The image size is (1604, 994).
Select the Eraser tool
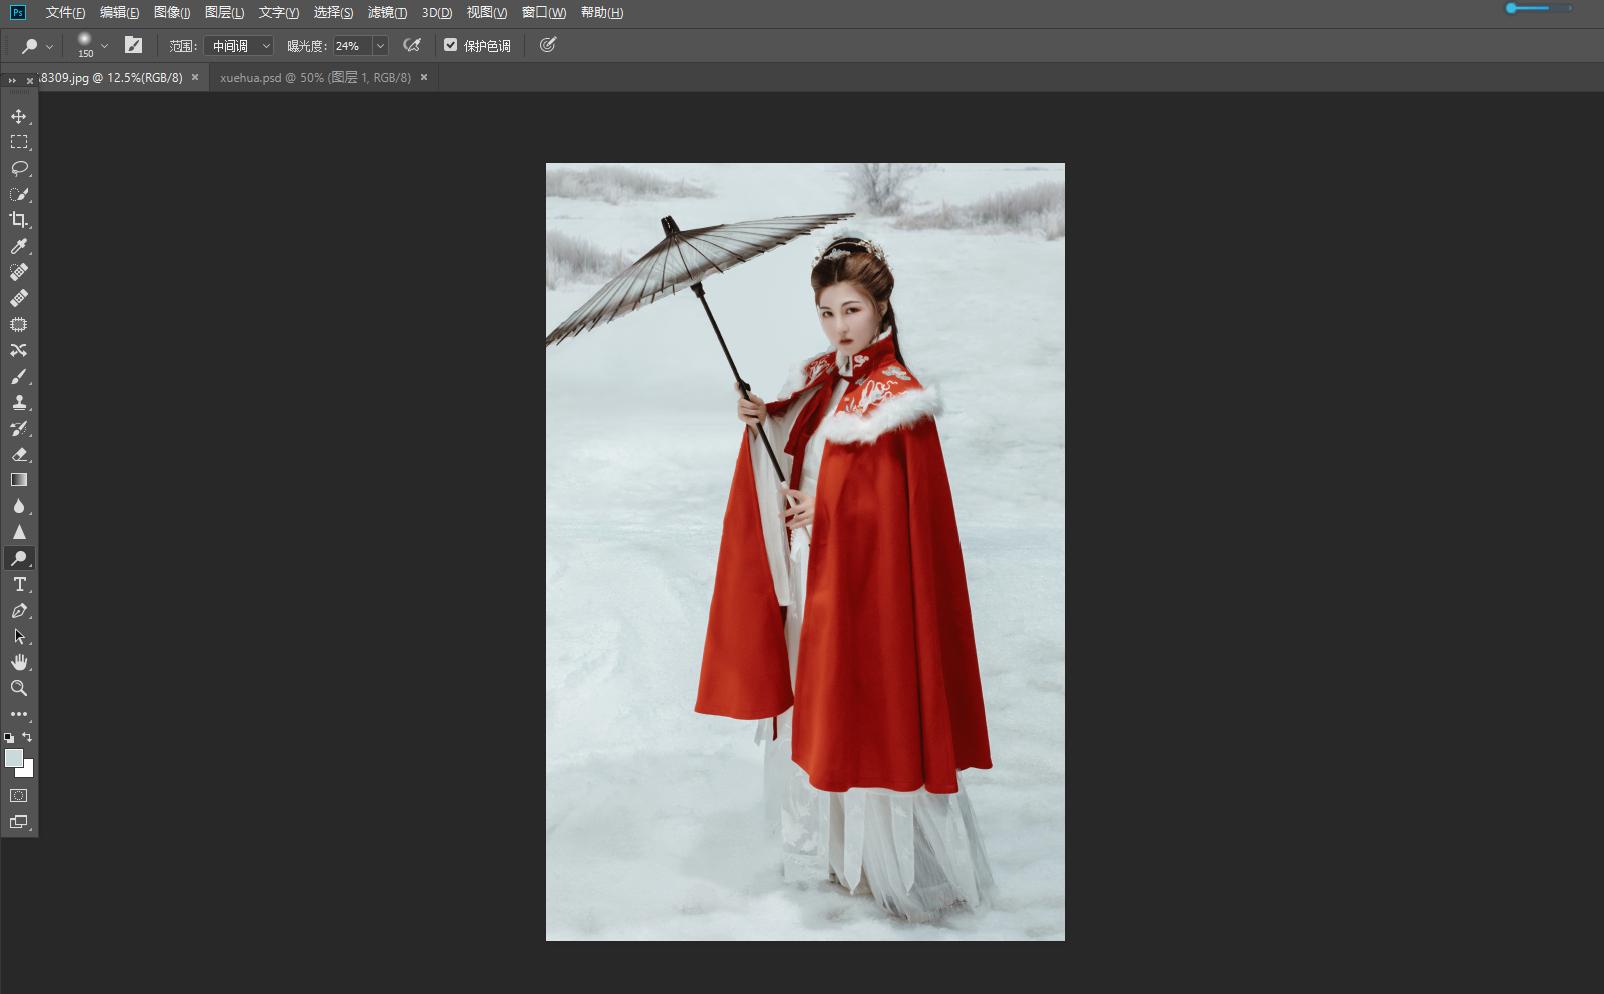coord(19,454)
